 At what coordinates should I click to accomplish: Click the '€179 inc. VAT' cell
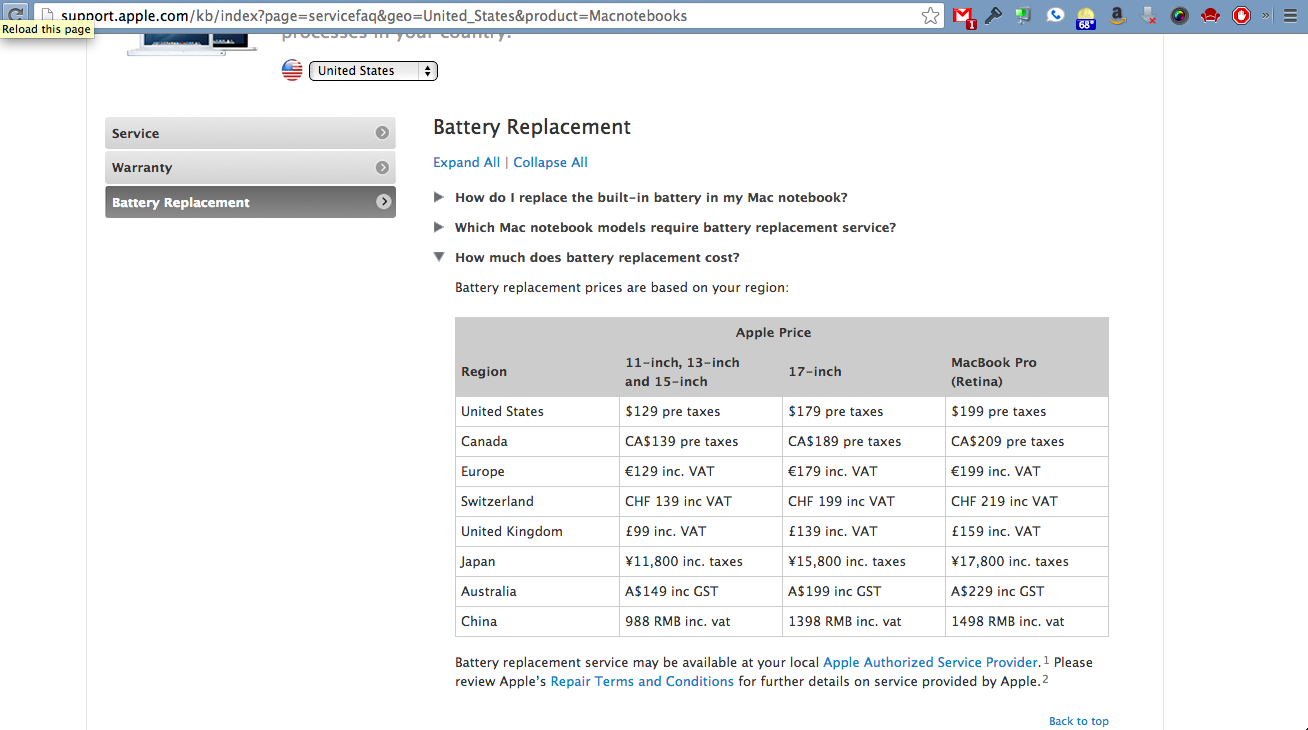point(832,471)
